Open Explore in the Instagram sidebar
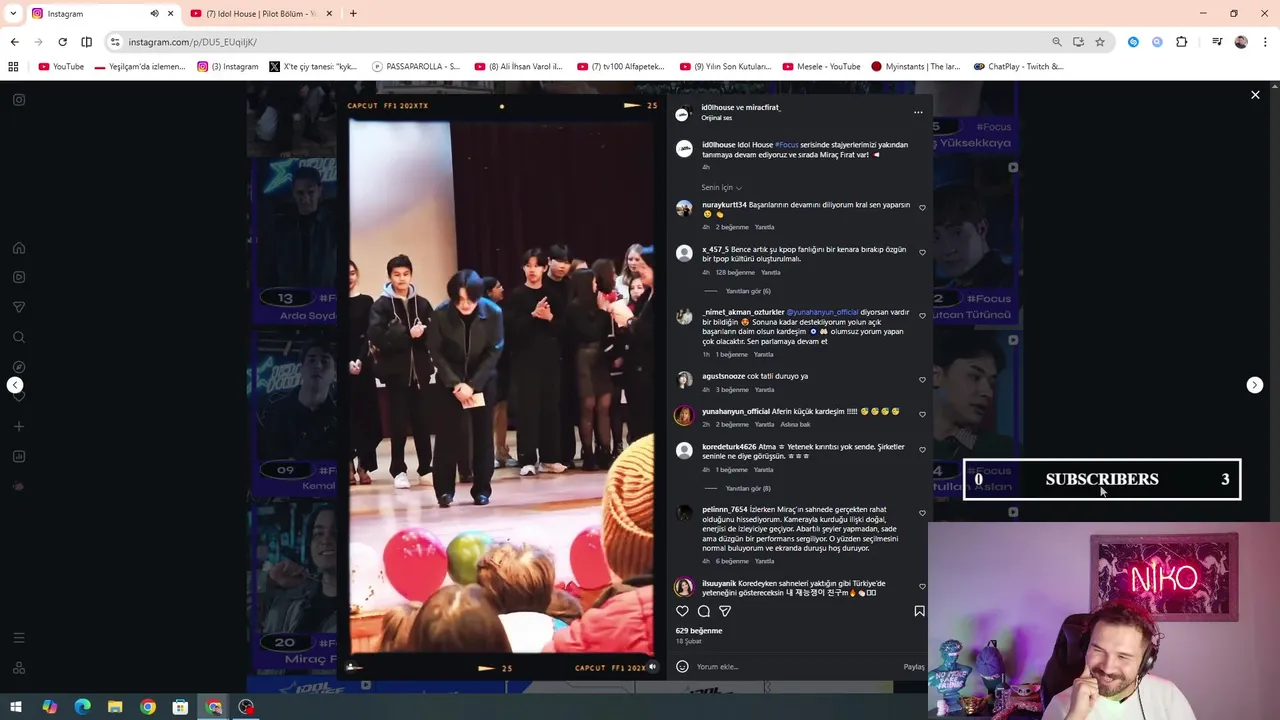 (19, 367)
